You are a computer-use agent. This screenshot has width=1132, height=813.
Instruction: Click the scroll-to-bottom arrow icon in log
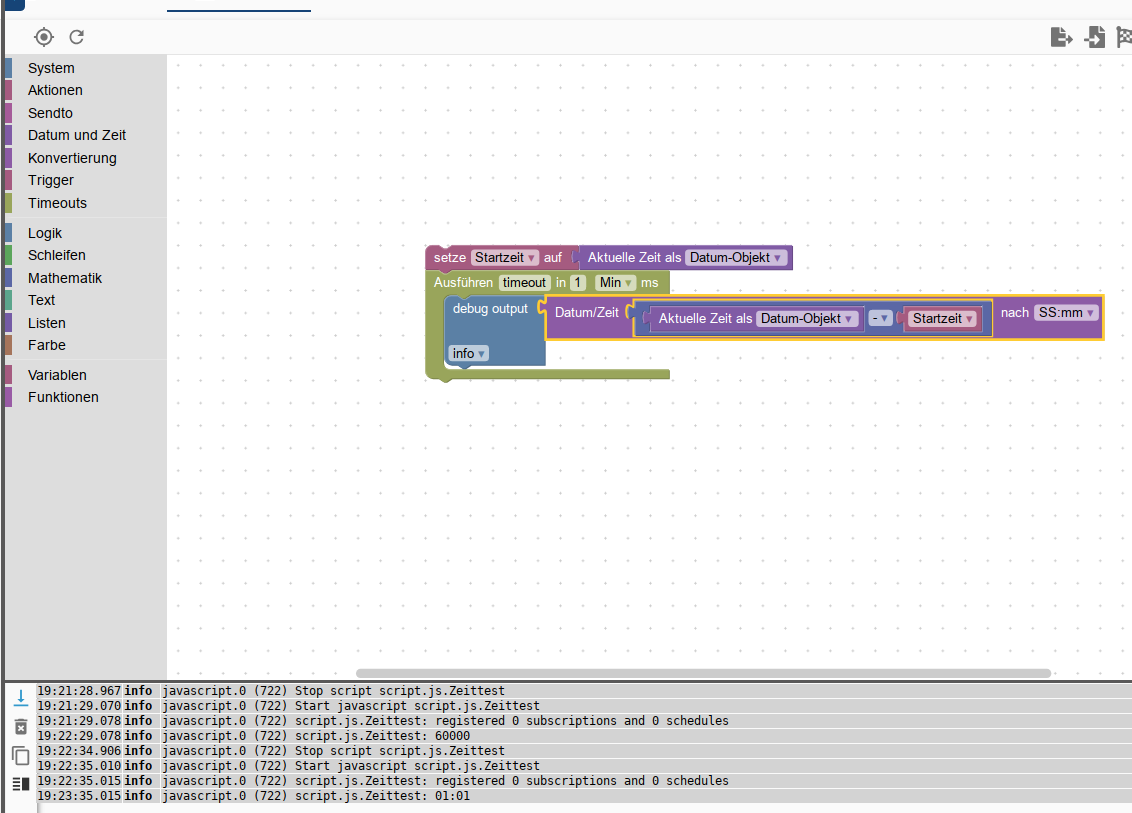[x=20, y=697]
